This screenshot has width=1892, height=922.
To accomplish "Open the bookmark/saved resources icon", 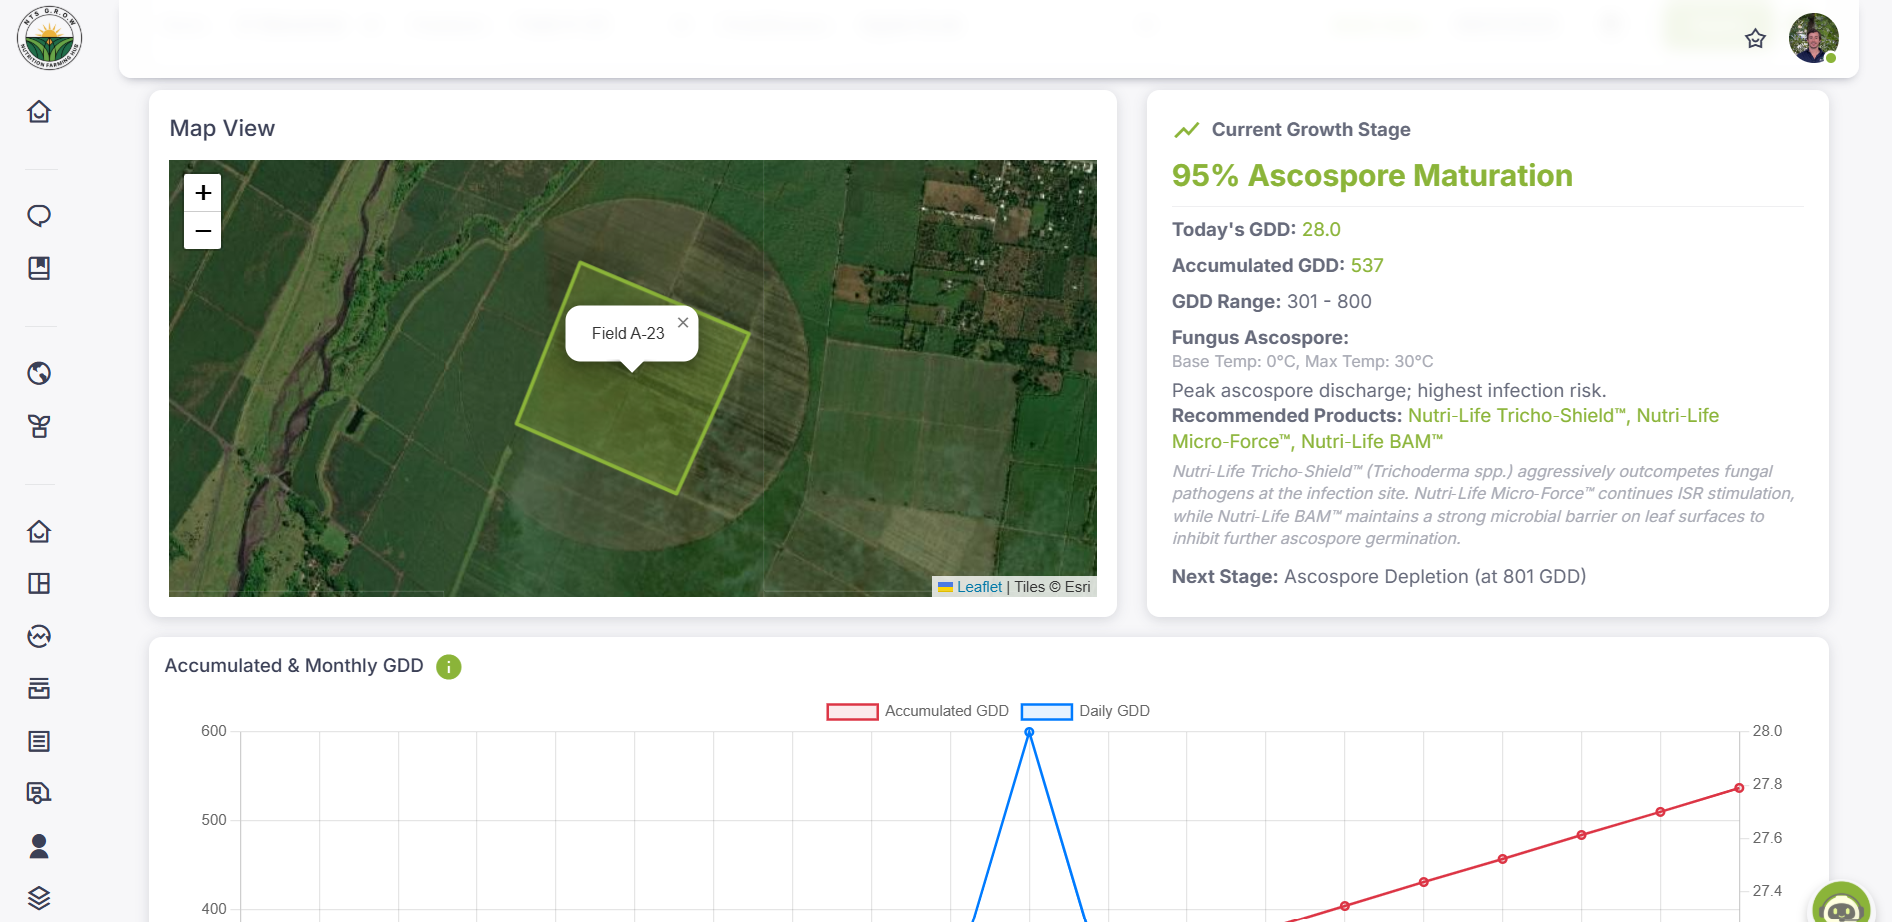I will (x=39, y=268).
